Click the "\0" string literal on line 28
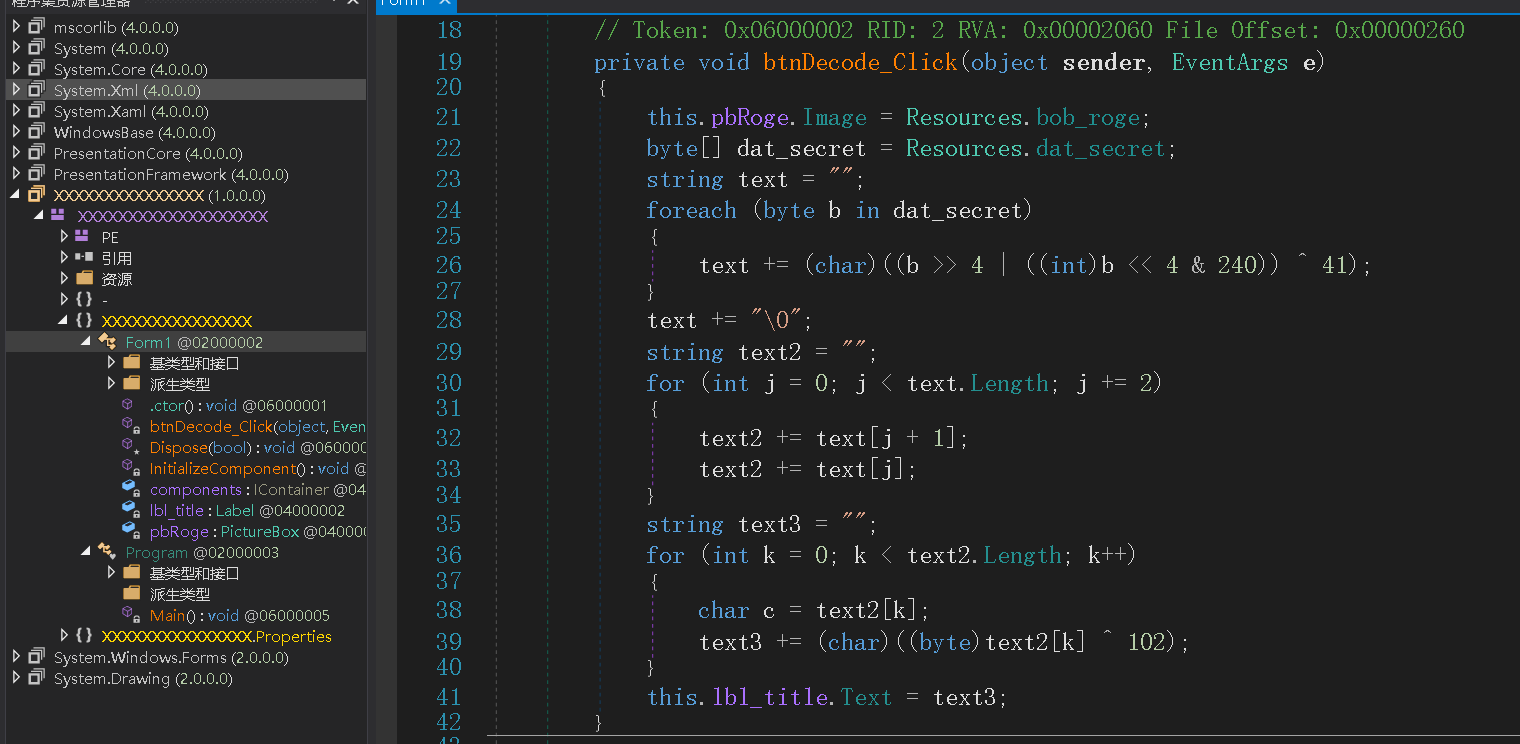 pos(776,320)
